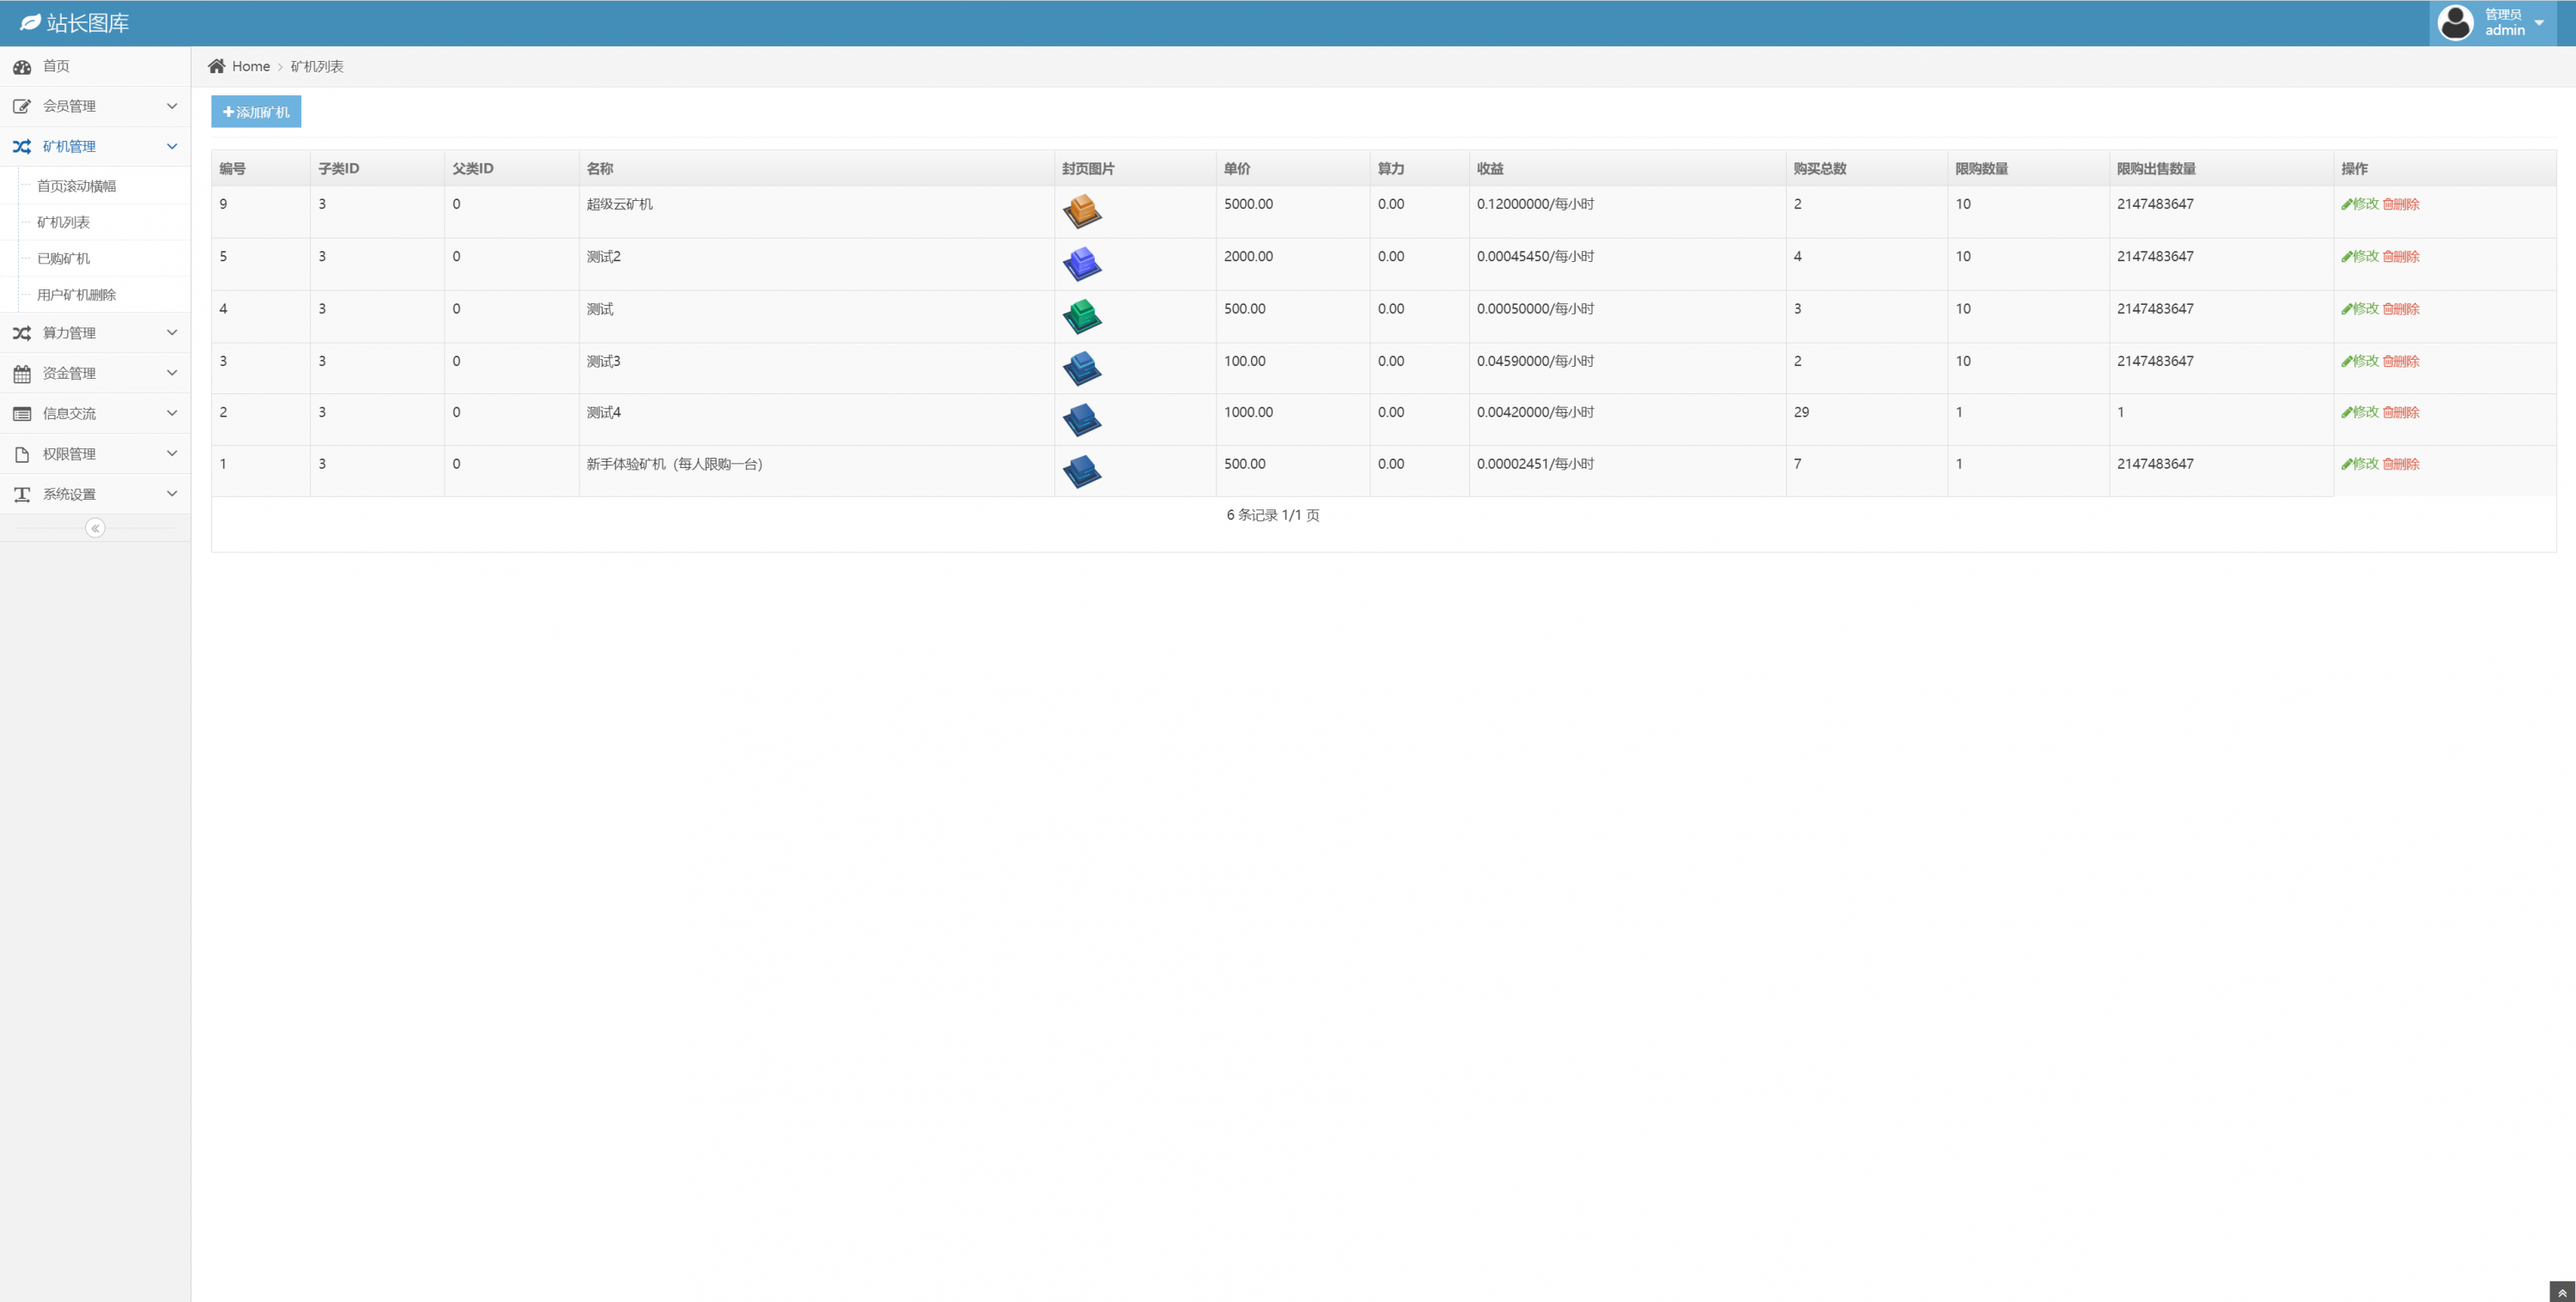Viewport: 2576px width, 1302px height.
Task: Click the home icon in breadcrumb
Action: point(216,66)
